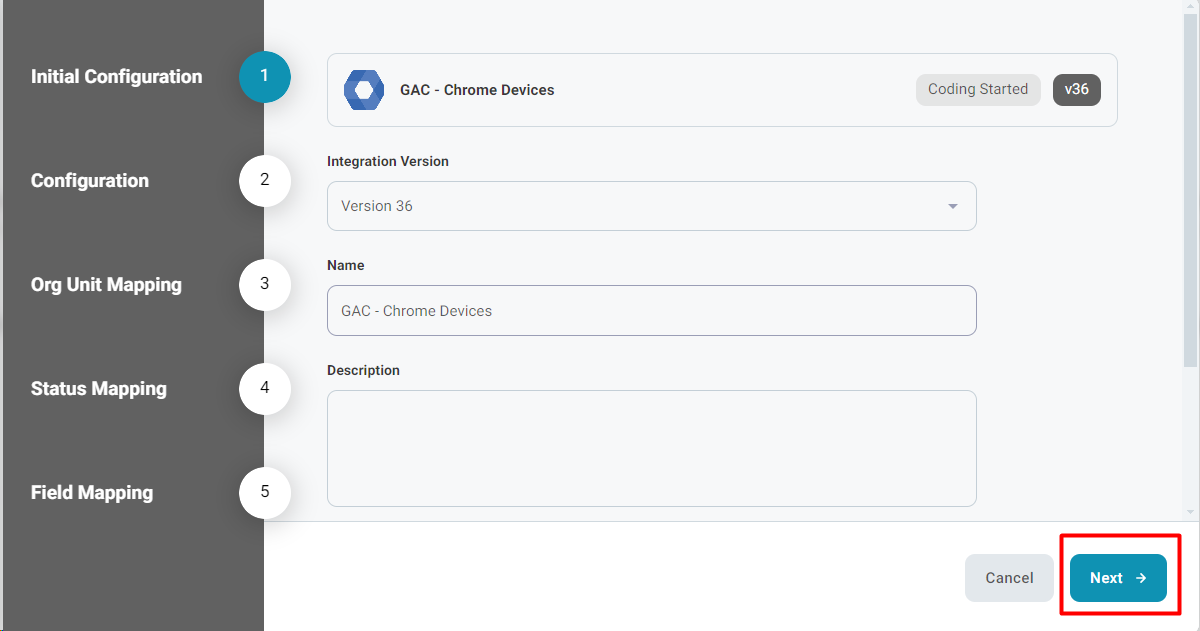Click the Next button
The height and width of the screenshot is (631, 1200).
(x=1118, y=578)
